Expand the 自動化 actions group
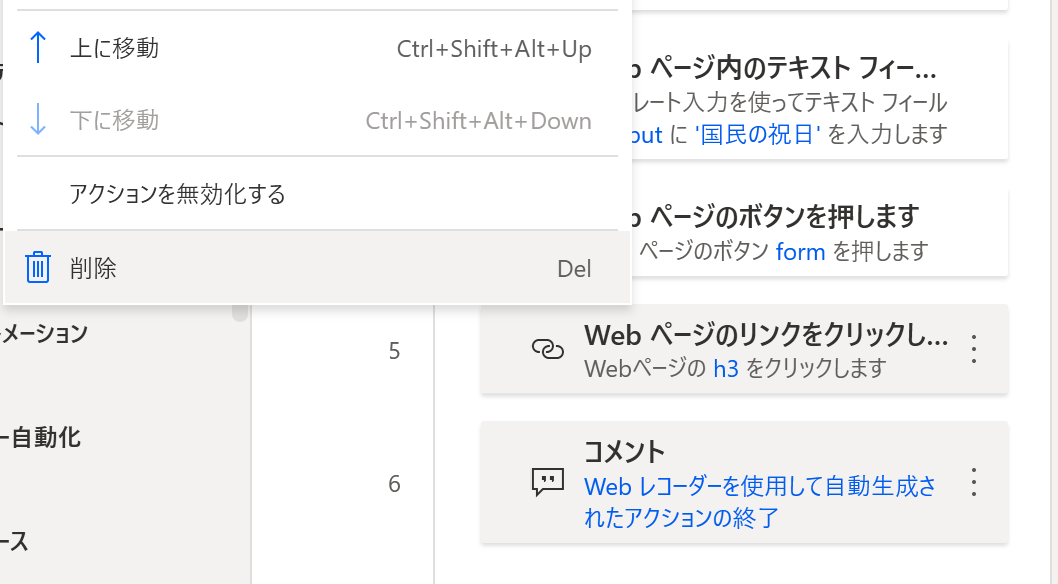Screen dimensions: 1058x584 (40, 438)
